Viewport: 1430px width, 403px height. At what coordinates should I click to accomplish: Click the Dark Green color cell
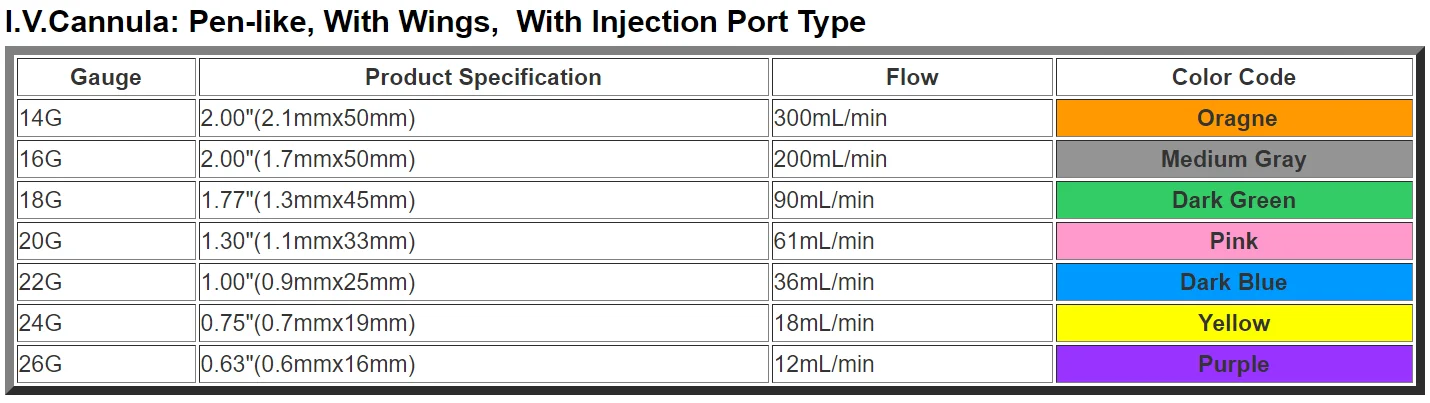pyautogui.click(x=1234, y=200)
